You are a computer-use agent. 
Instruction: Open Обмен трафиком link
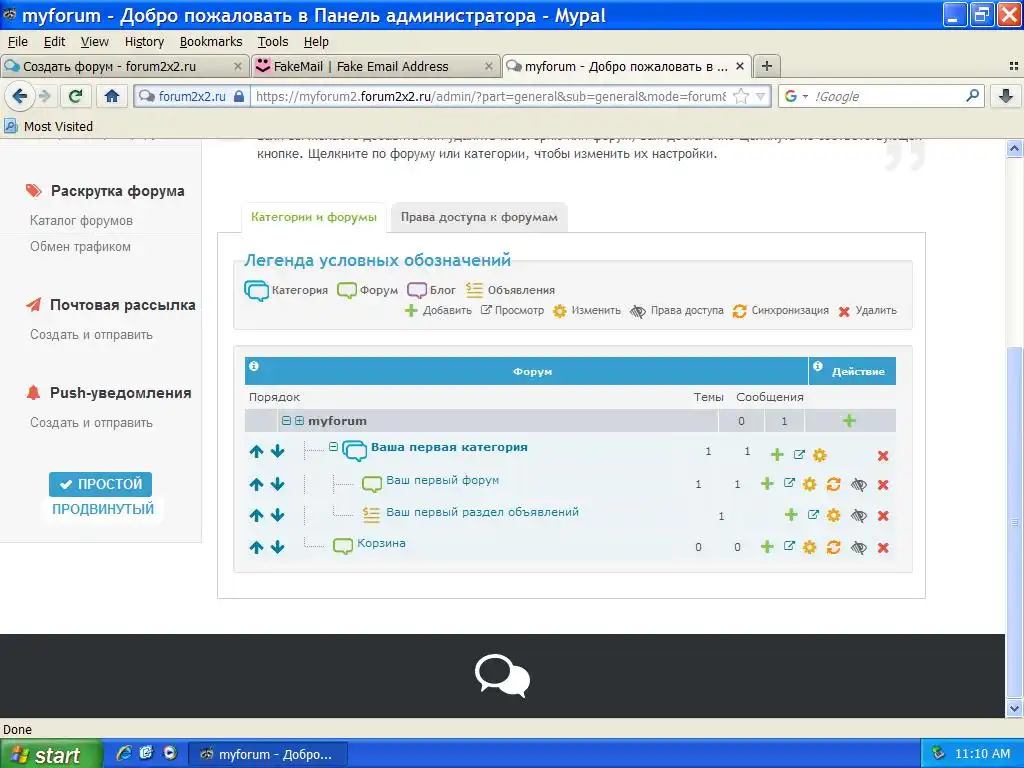click(x=80, y=247)
